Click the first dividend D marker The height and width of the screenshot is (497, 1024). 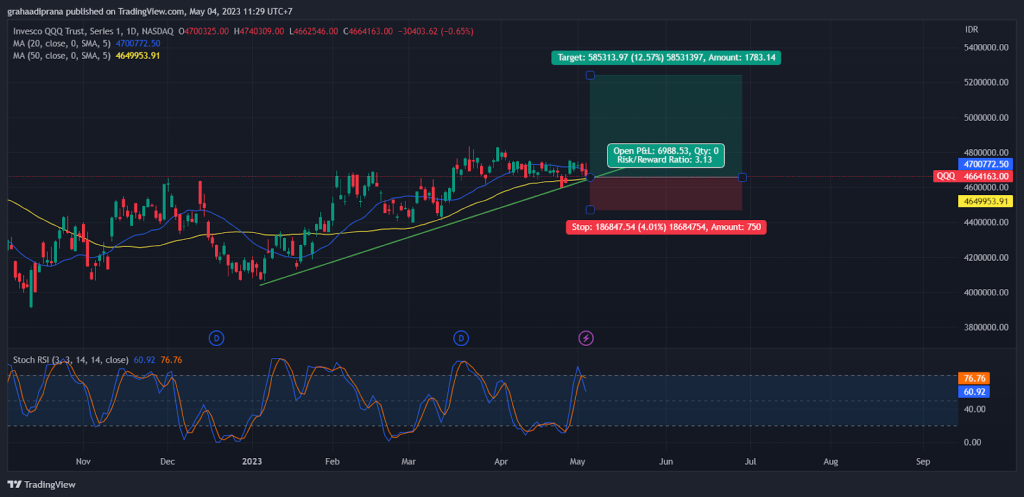(x=217, y=338)
